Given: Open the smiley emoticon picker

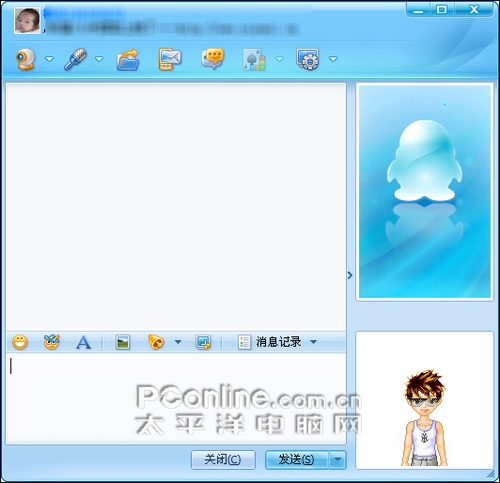Looking at the screenshot, I should [x=20, y=342].
